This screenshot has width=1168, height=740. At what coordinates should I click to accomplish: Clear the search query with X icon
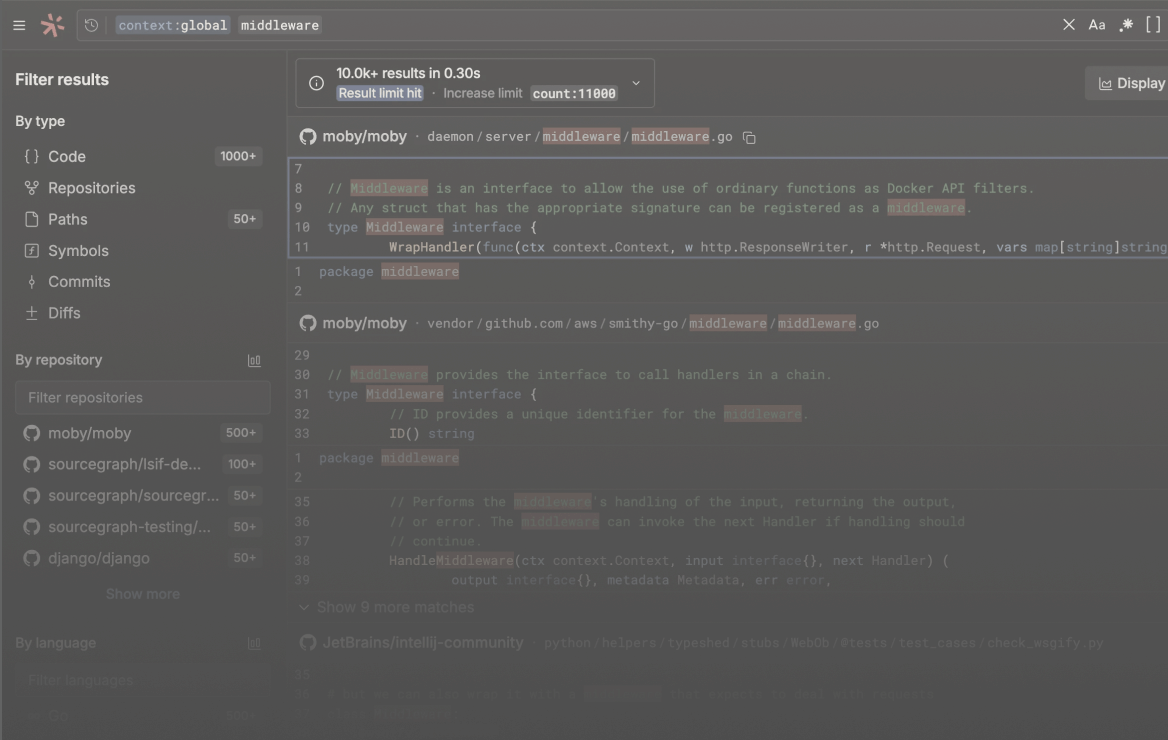click(1069, 25)
